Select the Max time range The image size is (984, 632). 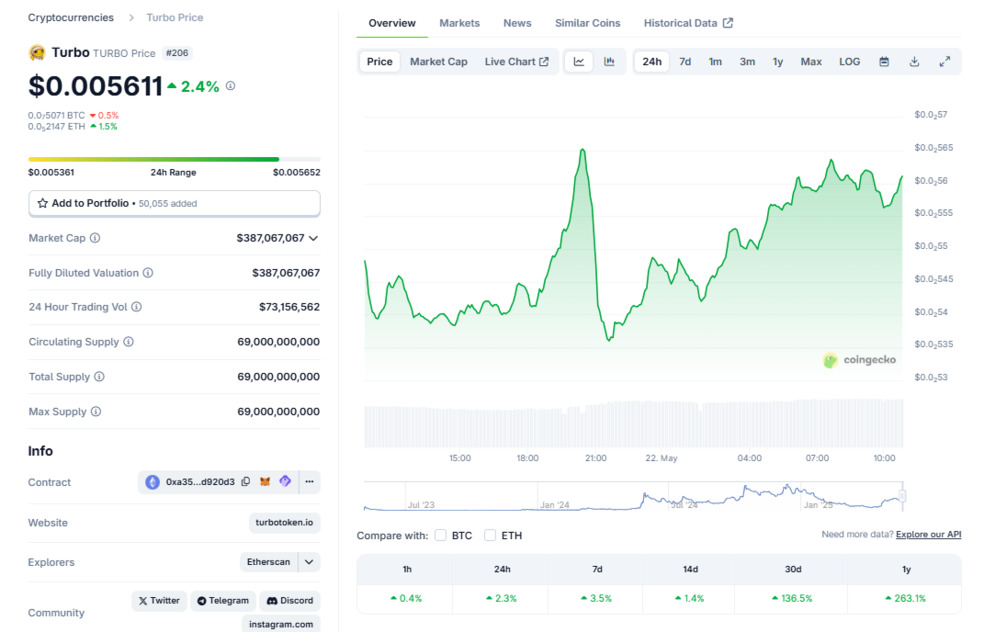(811, 62)
